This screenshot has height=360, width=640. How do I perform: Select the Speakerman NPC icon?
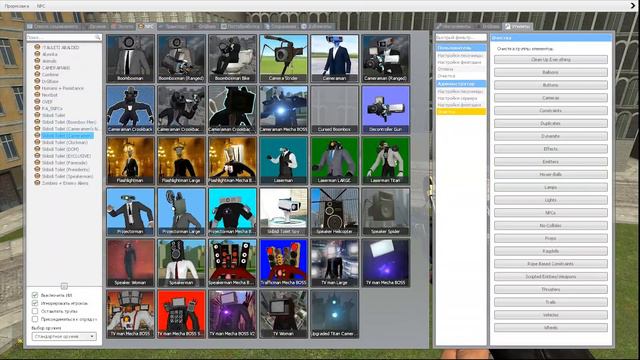tap(181, 262)
